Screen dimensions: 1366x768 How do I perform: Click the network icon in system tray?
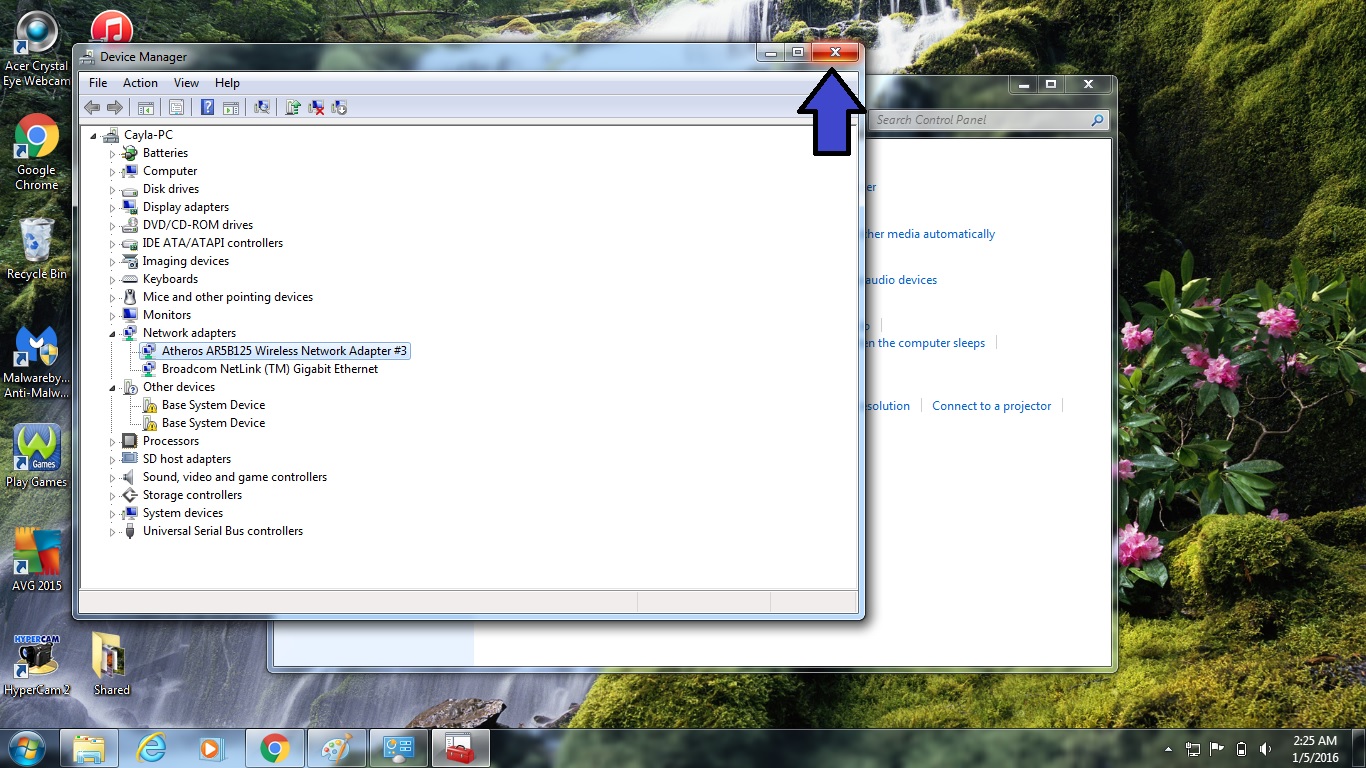click(x=1193, y=749)
